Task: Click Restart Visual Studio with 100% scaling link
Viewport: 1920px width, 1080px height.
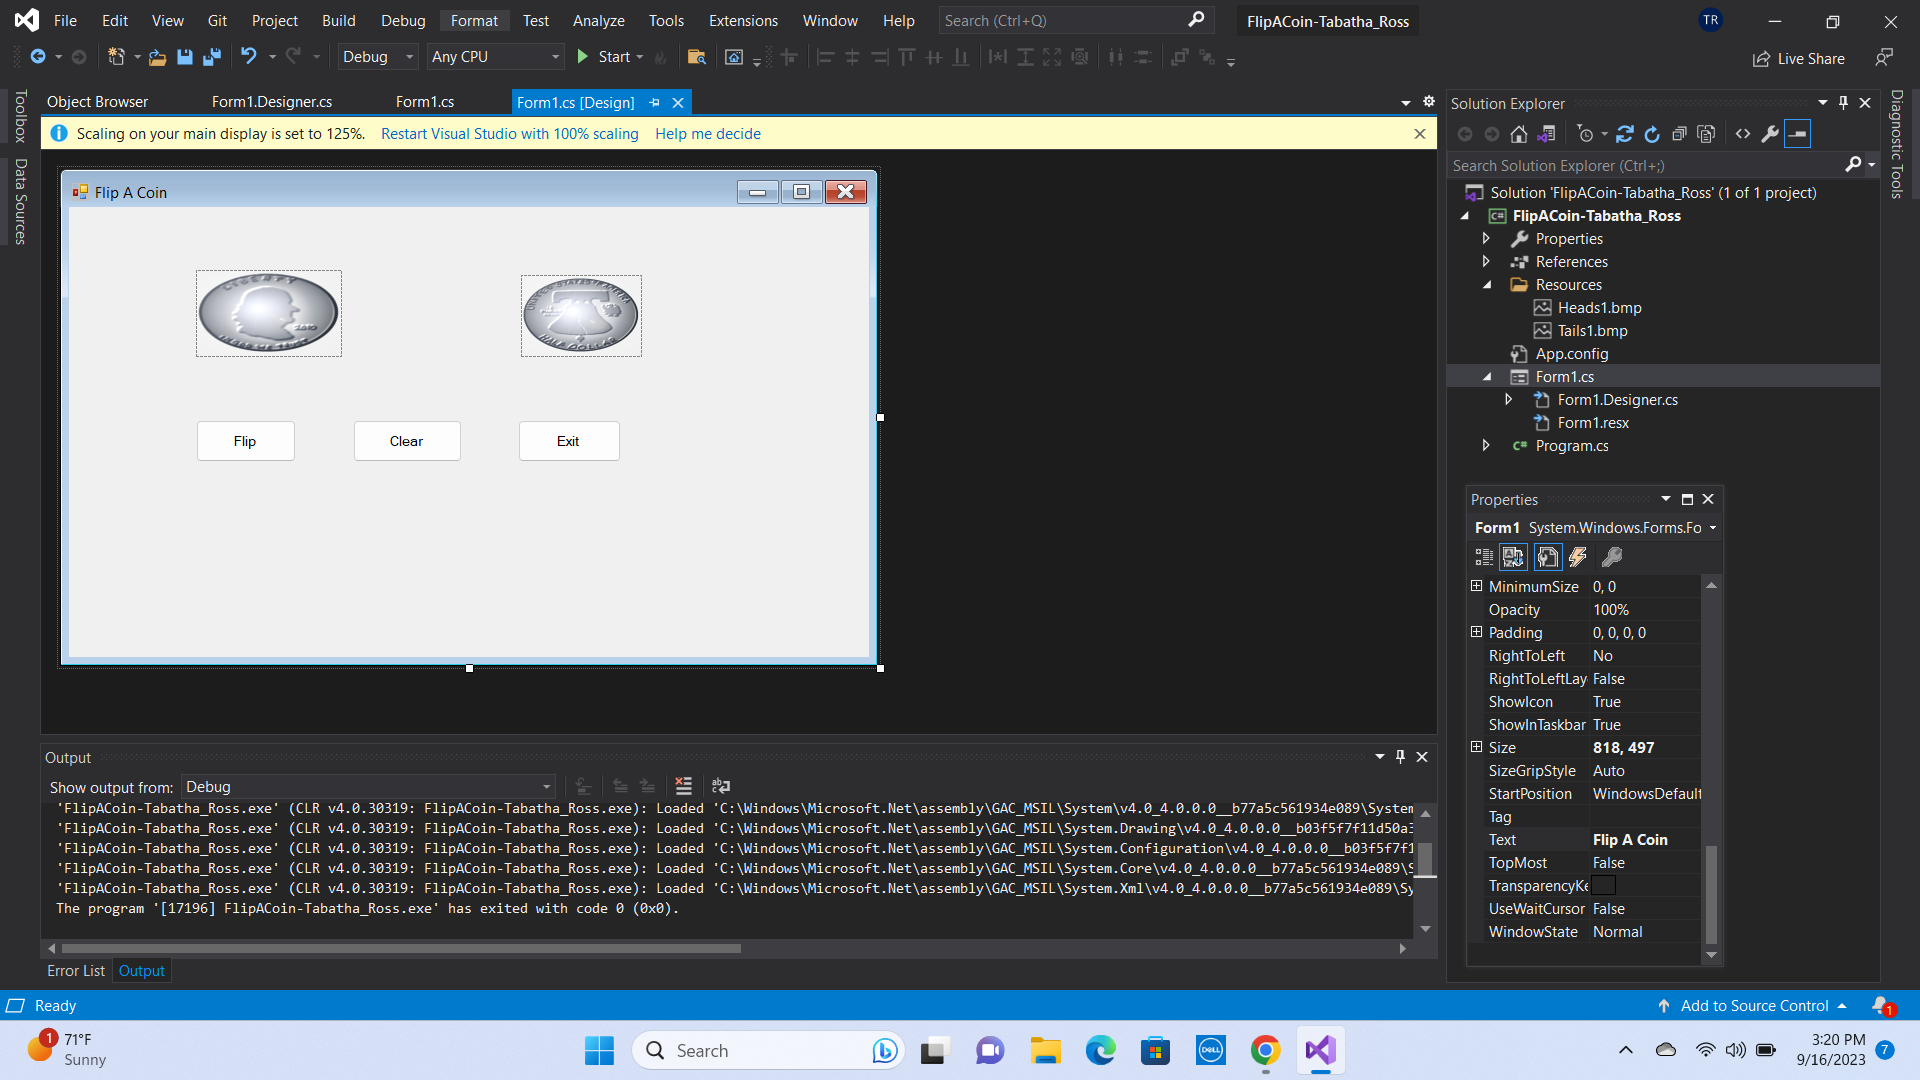Action: click(509, 134)
